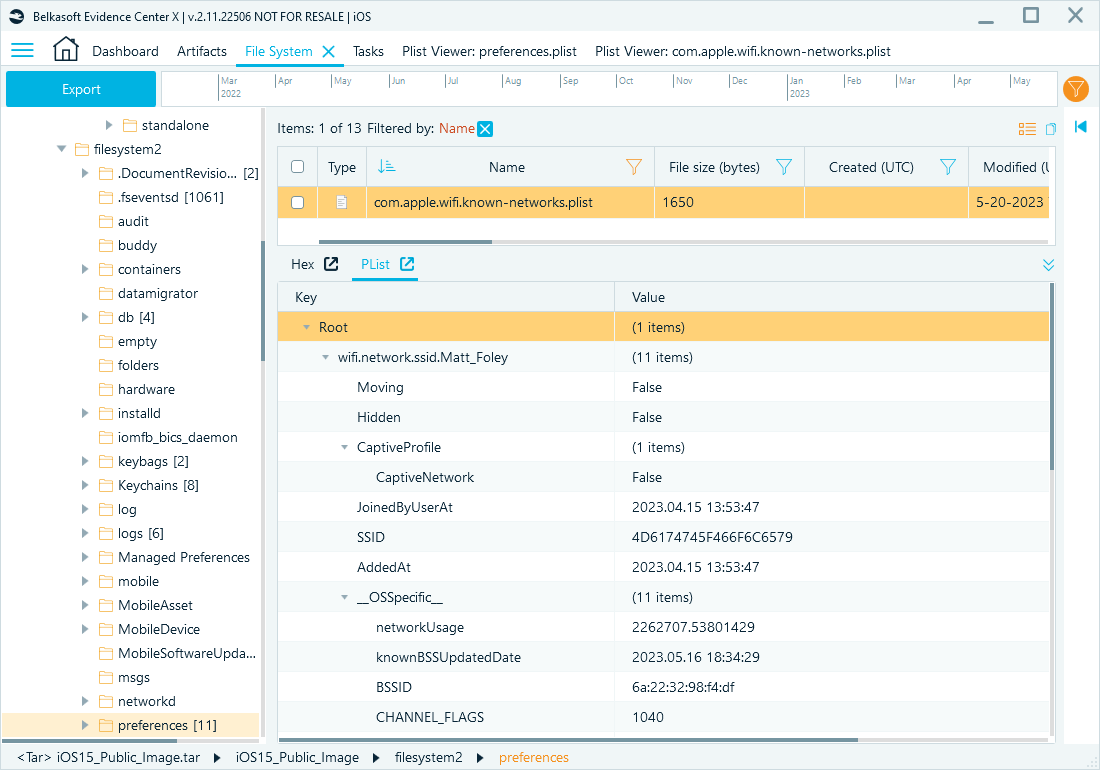Select the networkd folder
Screen dimensions: 1100x770
pos(147,701)
